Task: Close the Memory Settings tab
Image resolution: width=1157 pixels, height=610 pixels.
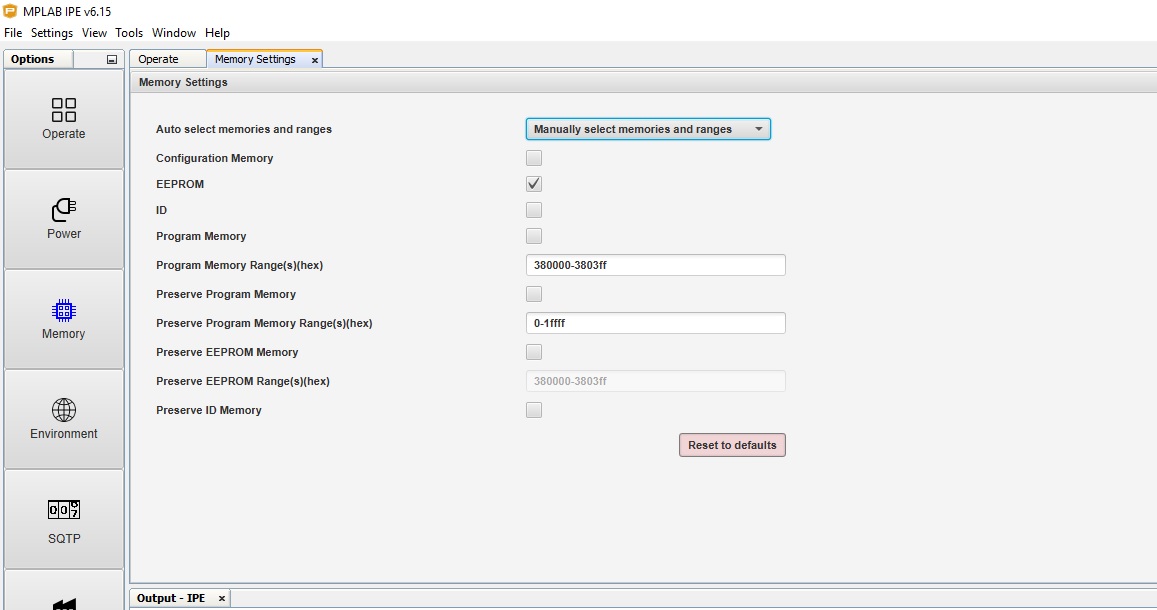Action: [x=315, y=59]
